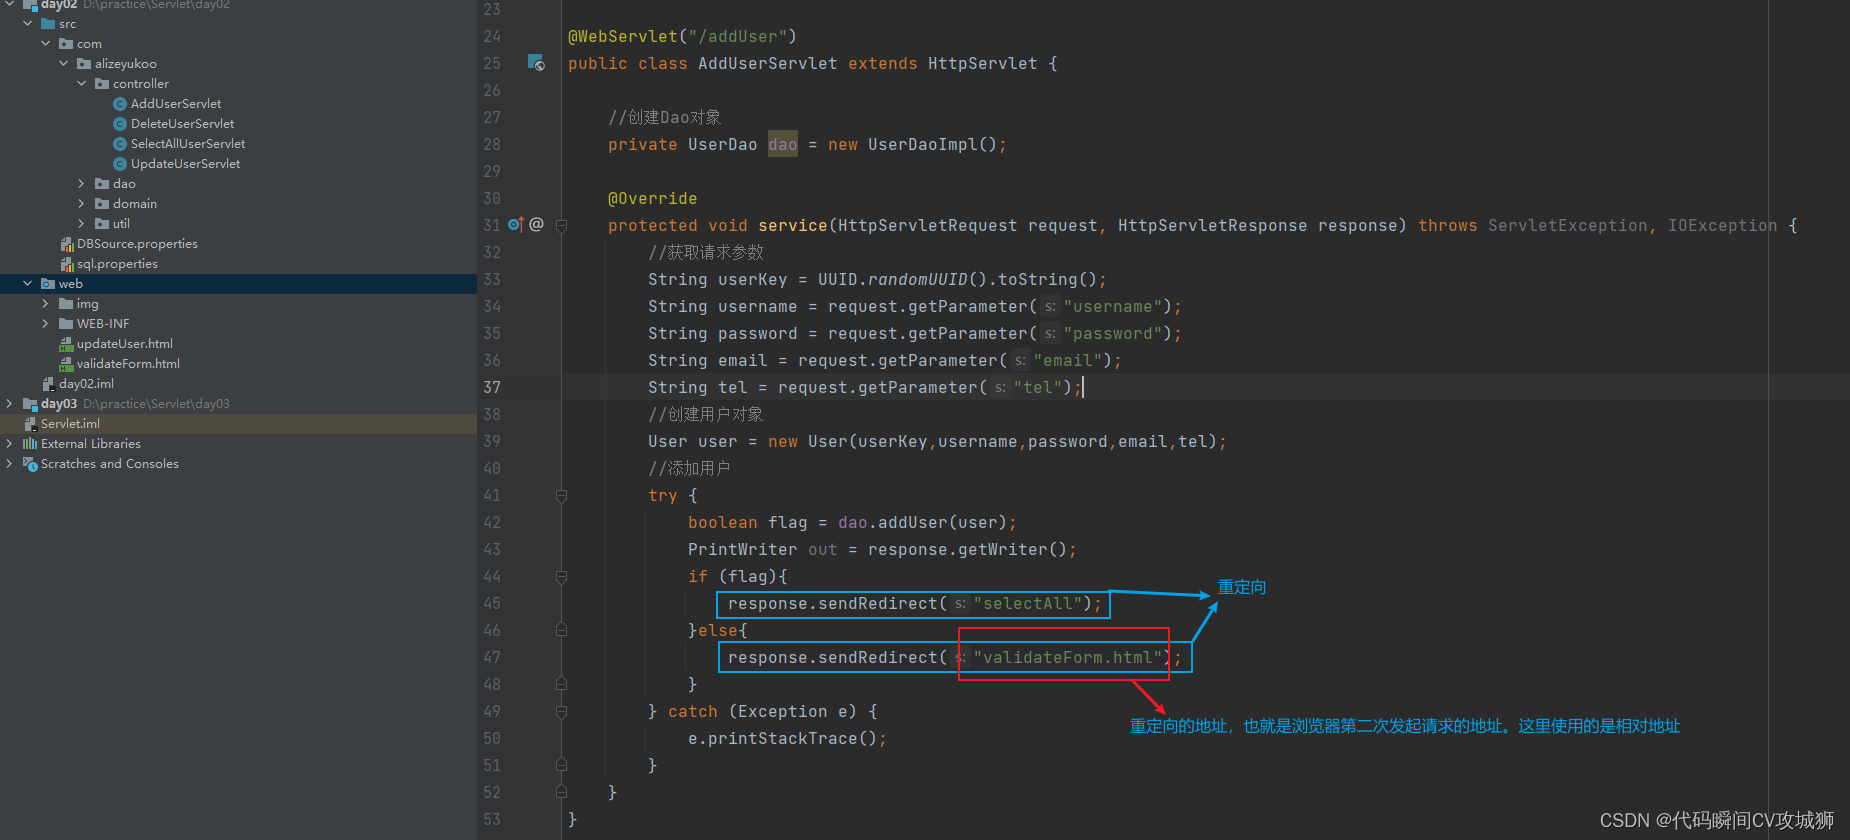The height and width of the screenshot is (840, 1850).
Task: Click the dao package folder icon
Action: point(102,184)
